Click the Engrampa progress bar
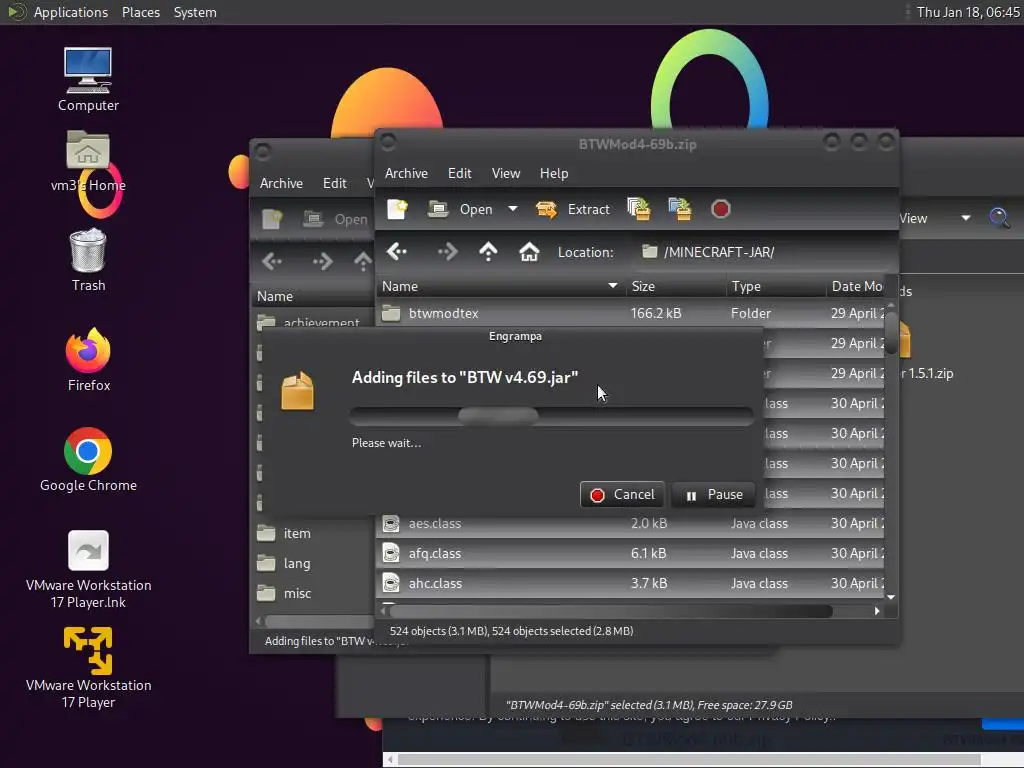This screenshot has height=768, width=1024. click(552, 415)
